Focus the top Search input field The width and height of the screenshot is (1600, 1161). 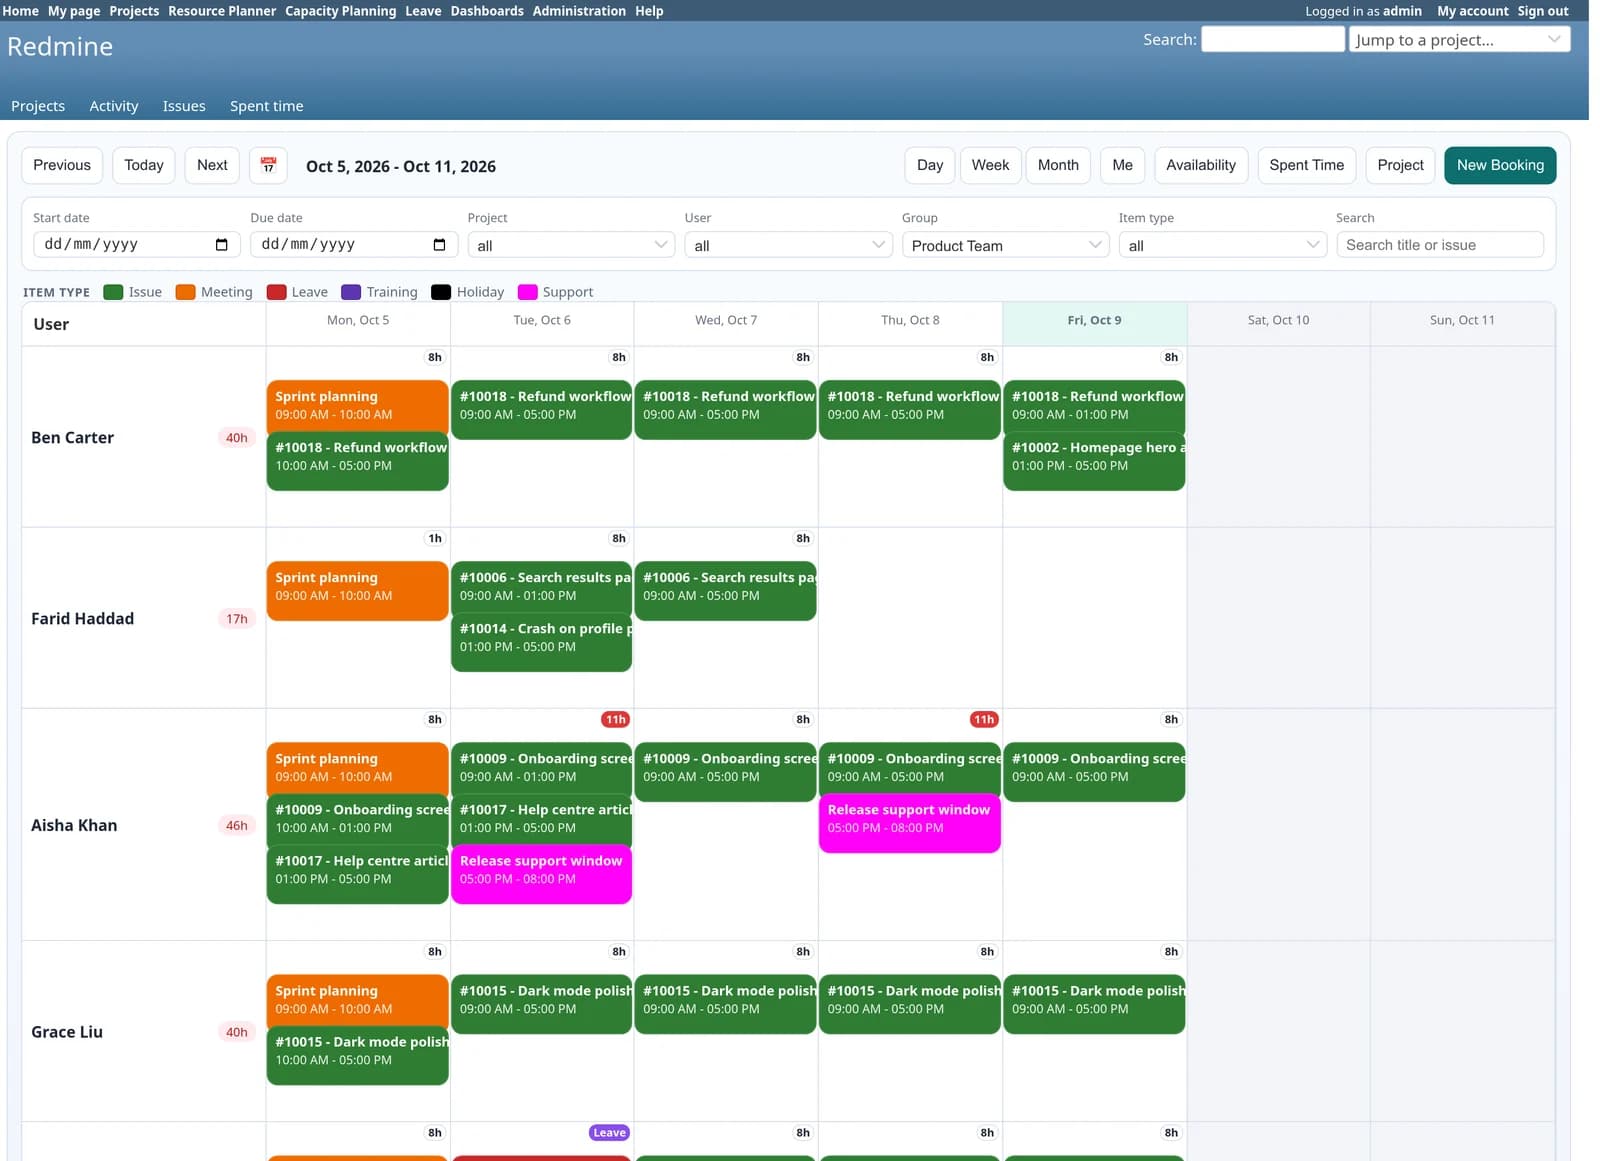(1273, 39)
